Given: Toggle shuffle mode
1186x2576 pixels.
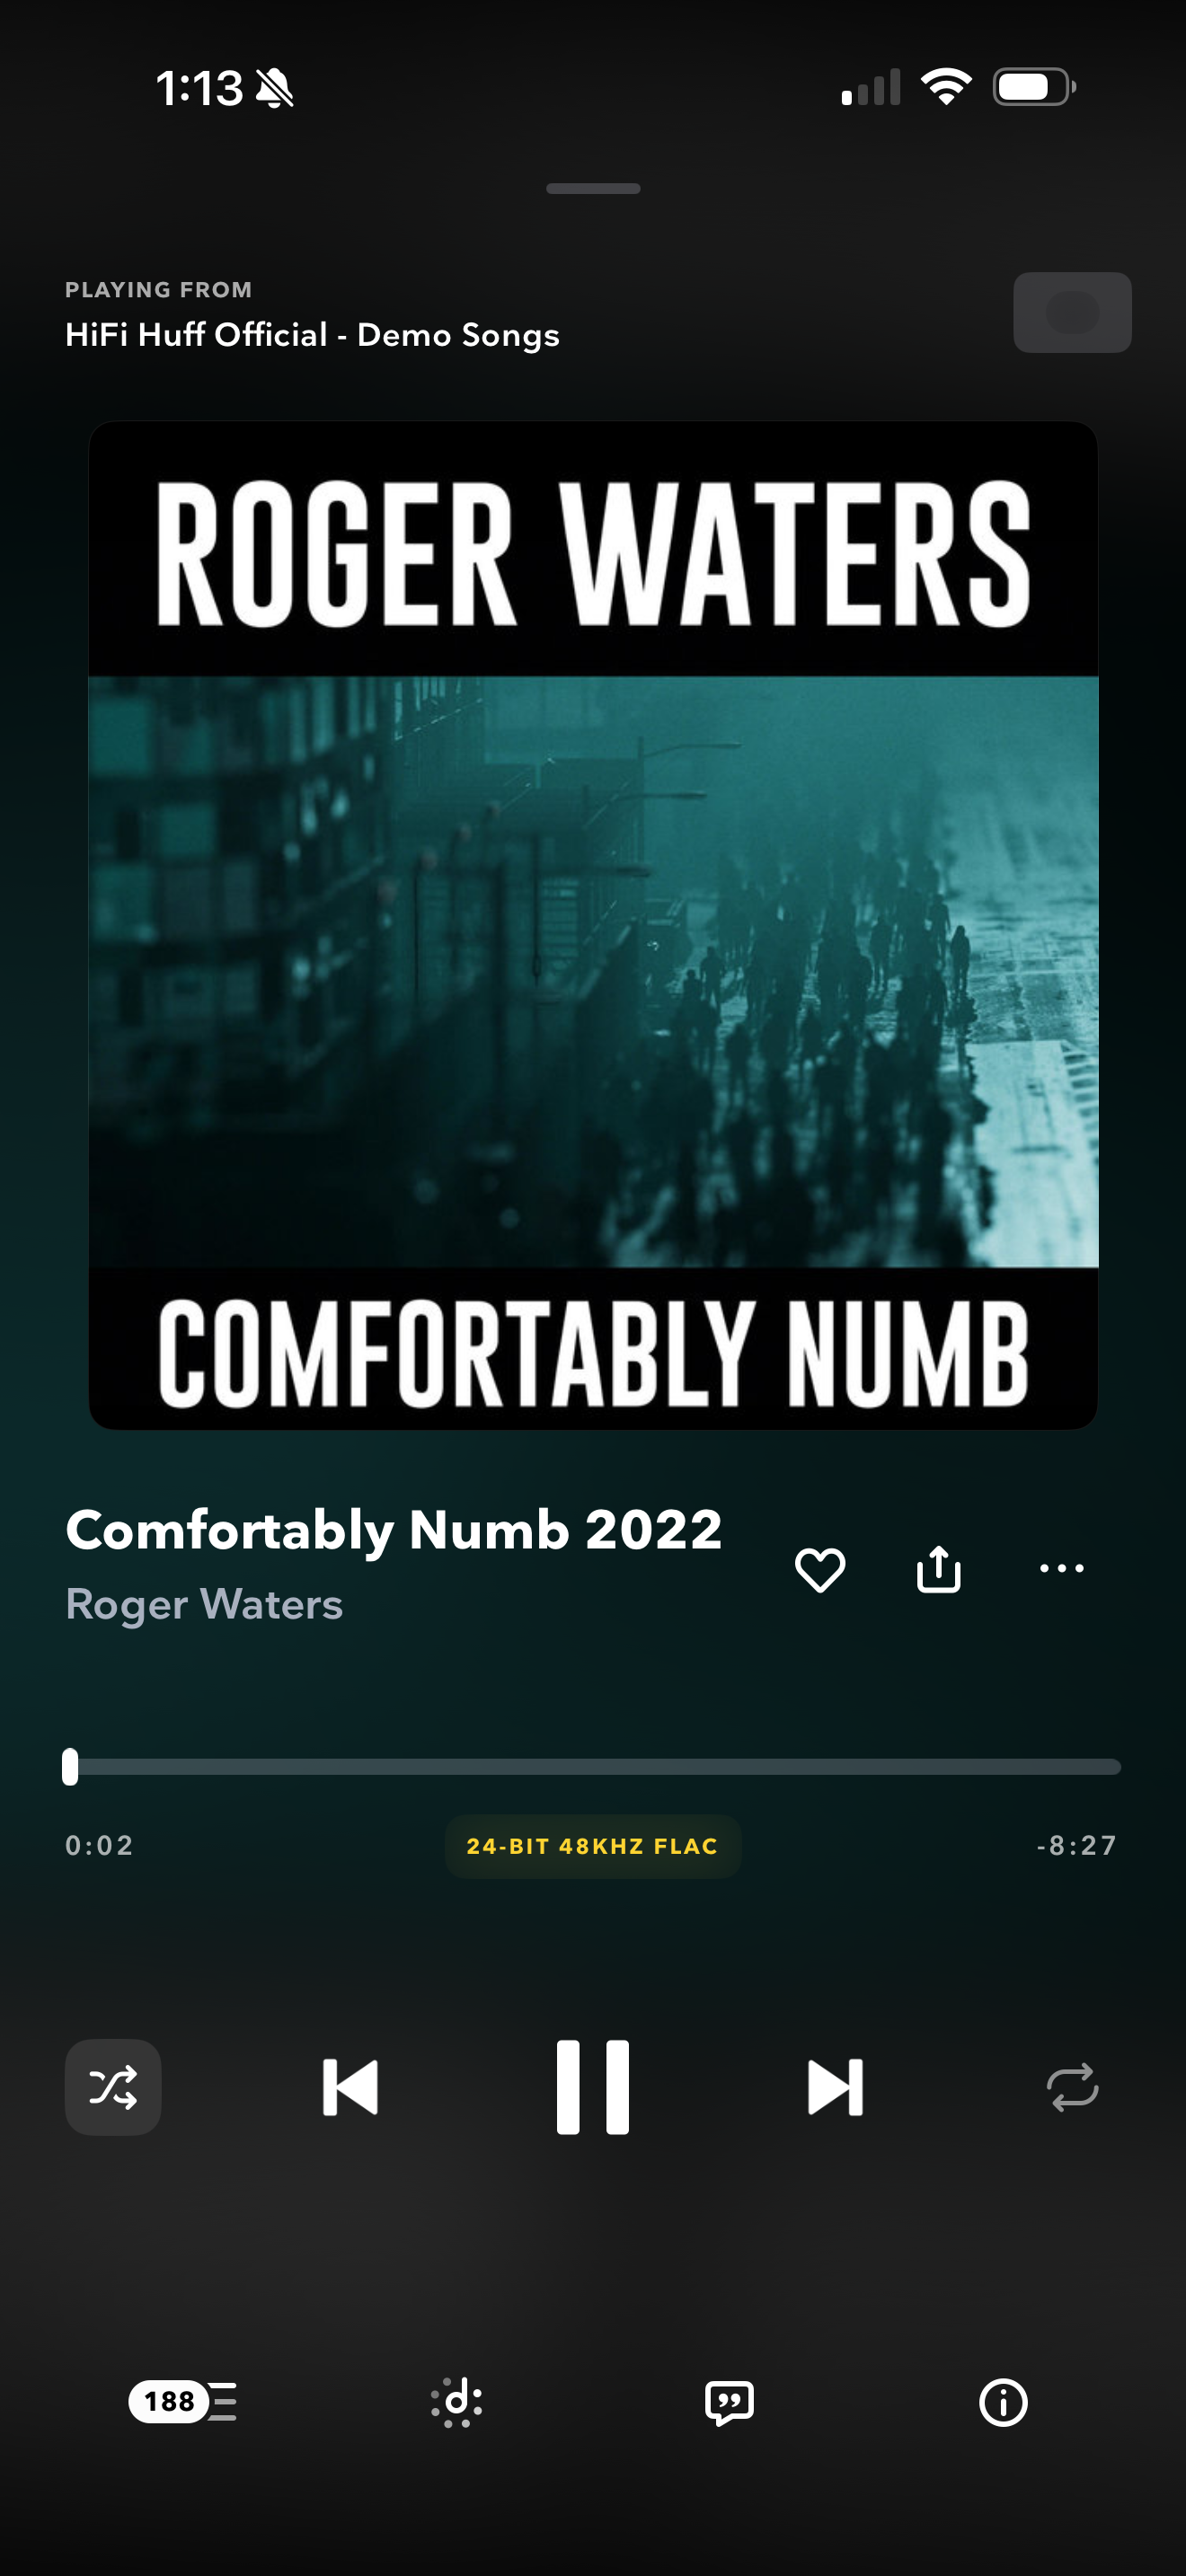Looking at the screenshot, I should pyautogui.click(x=113, y=2087).
